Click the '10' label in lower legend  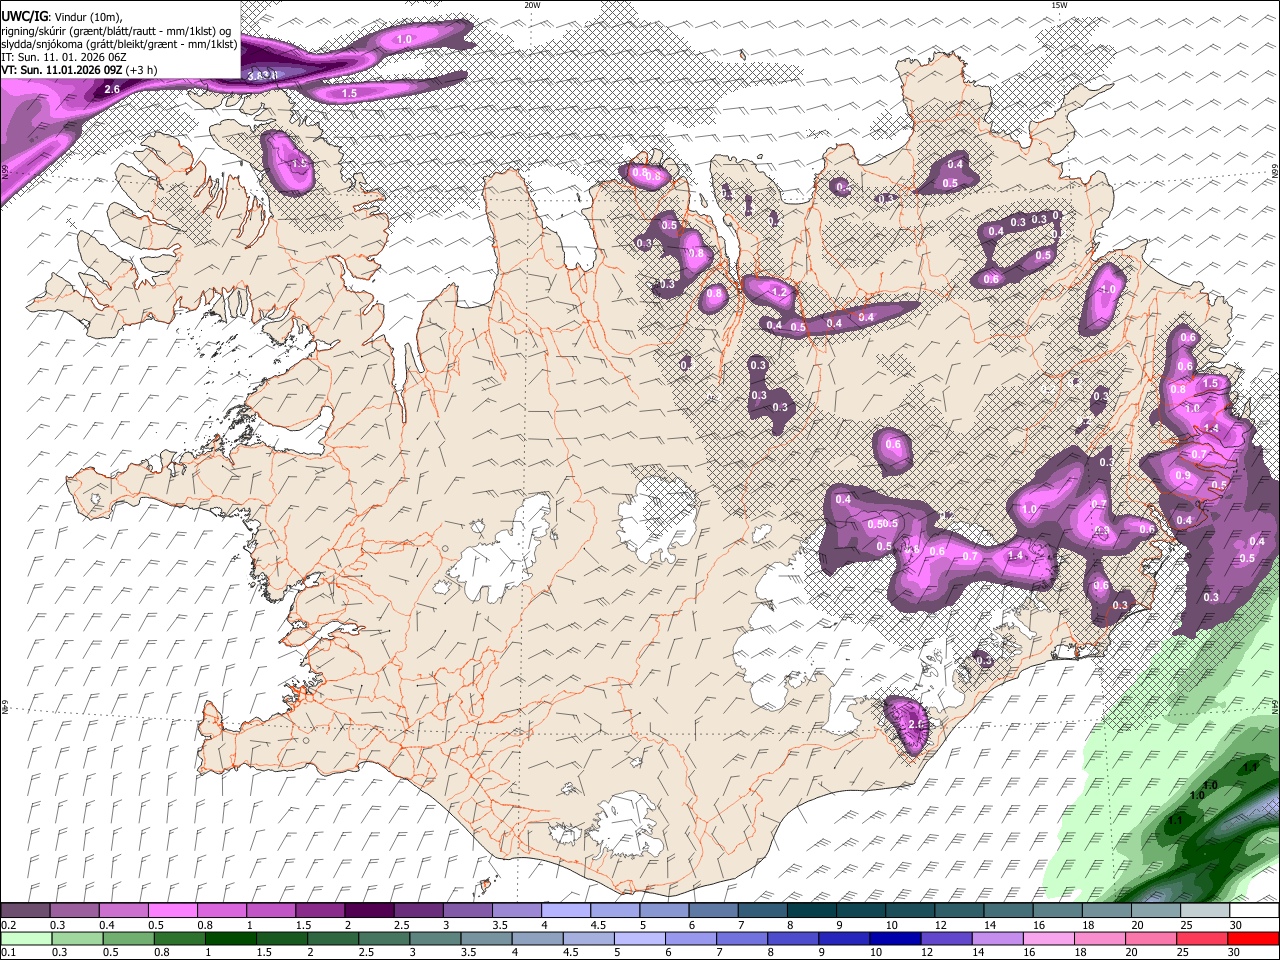coord(876,951)
